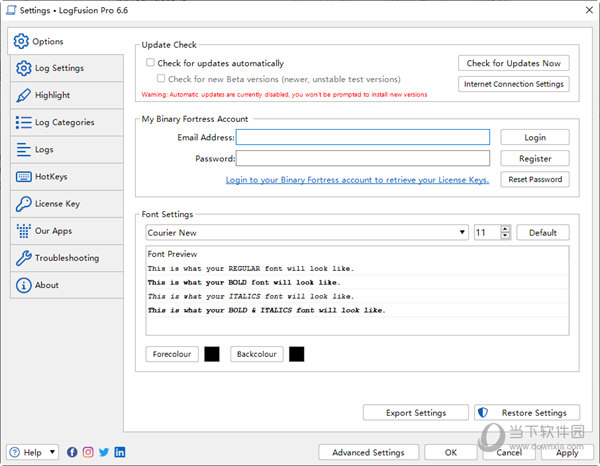Click the Help question mark icon
The height and width of the screenshot is (466, 600).
coord(15,453)
